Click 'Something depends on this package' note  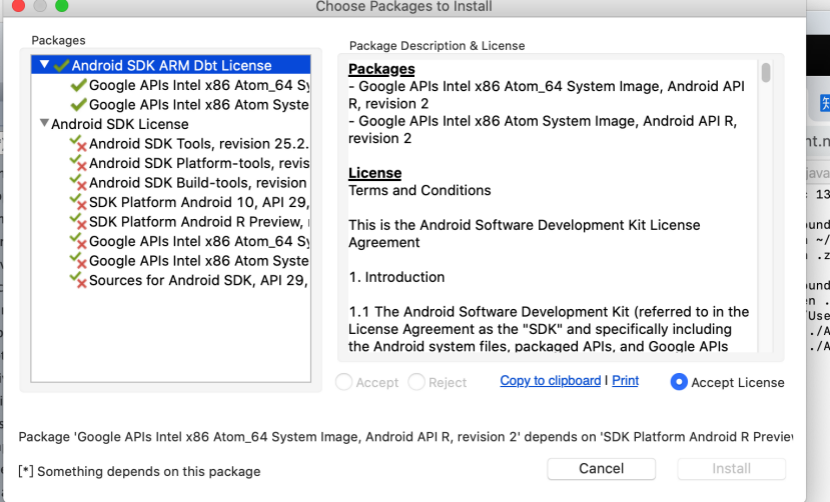pos(139,471)
